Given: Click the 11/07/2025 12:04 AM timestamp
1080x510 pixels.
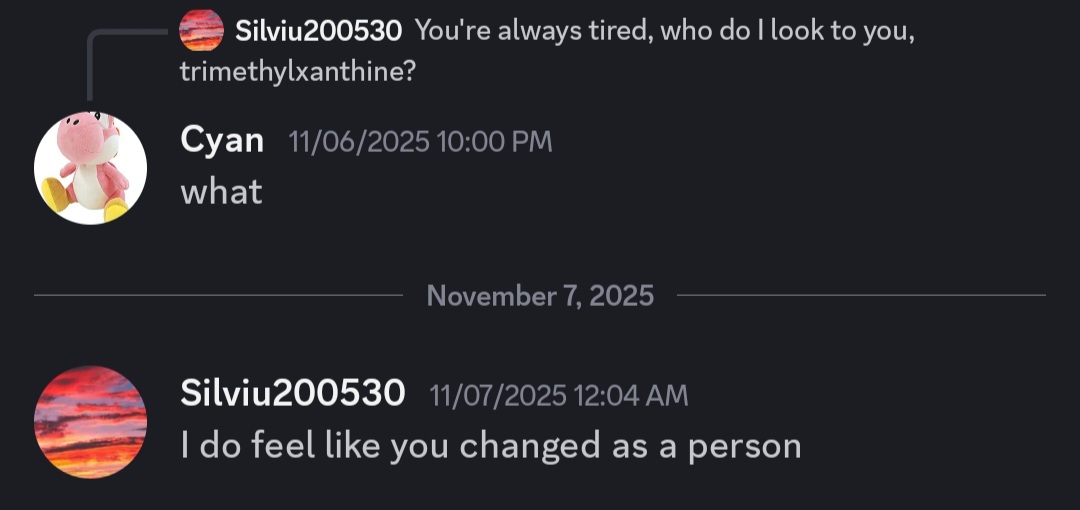Looking at the screenshot, I should pos(558,395).
